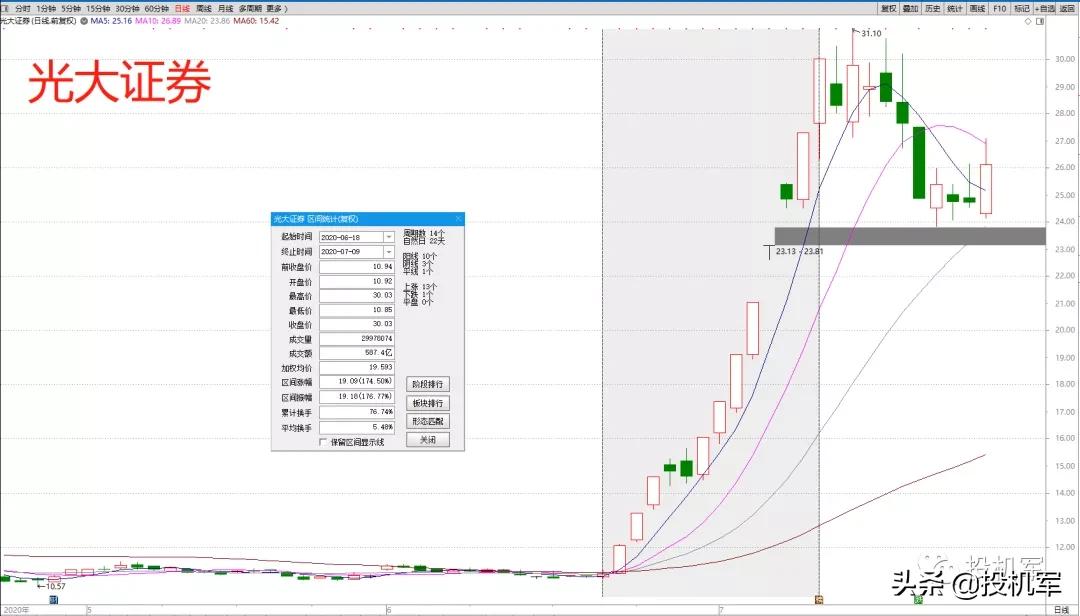1080x616 pixels.
Task: Click the window icon left of 分时
Action: click(5, 8)
